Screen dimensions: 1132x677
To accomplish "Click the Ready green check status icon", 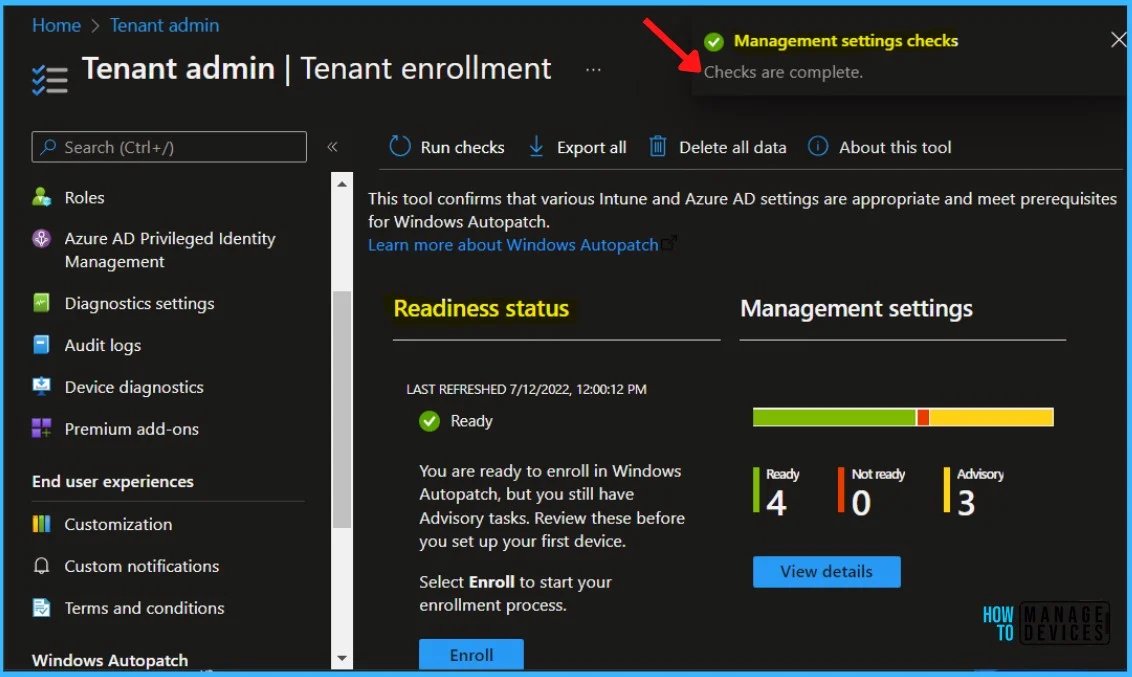I will pyautogui.click(x=430, y=421).
